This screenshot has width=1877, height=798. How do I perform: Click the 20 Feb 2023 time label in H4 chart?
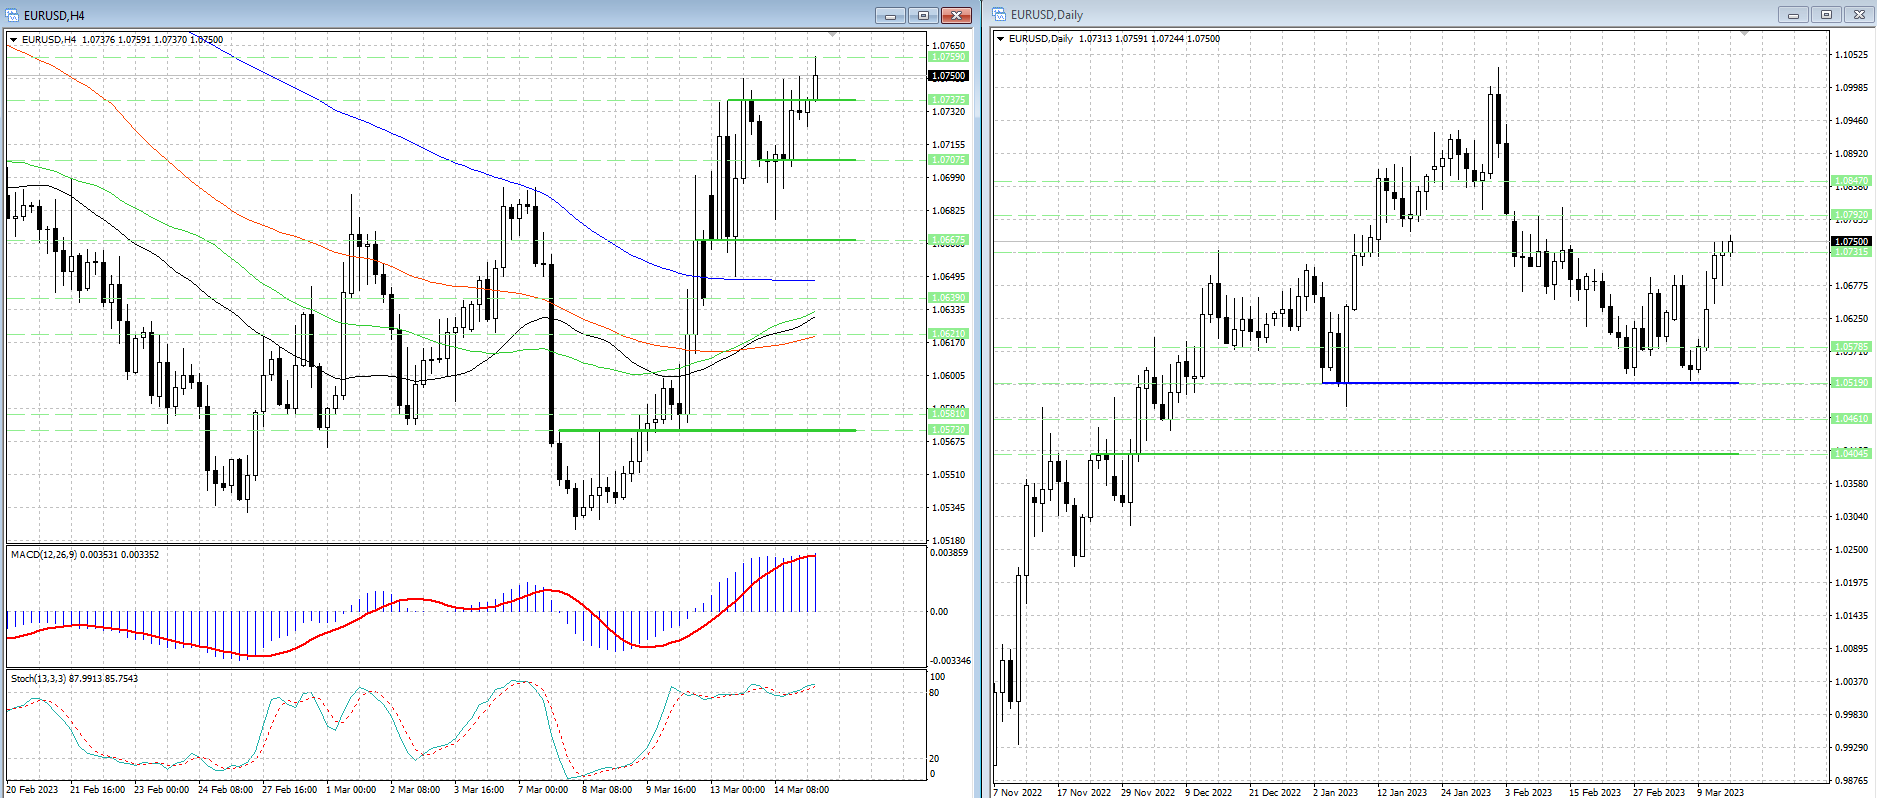tap(32, 790)
